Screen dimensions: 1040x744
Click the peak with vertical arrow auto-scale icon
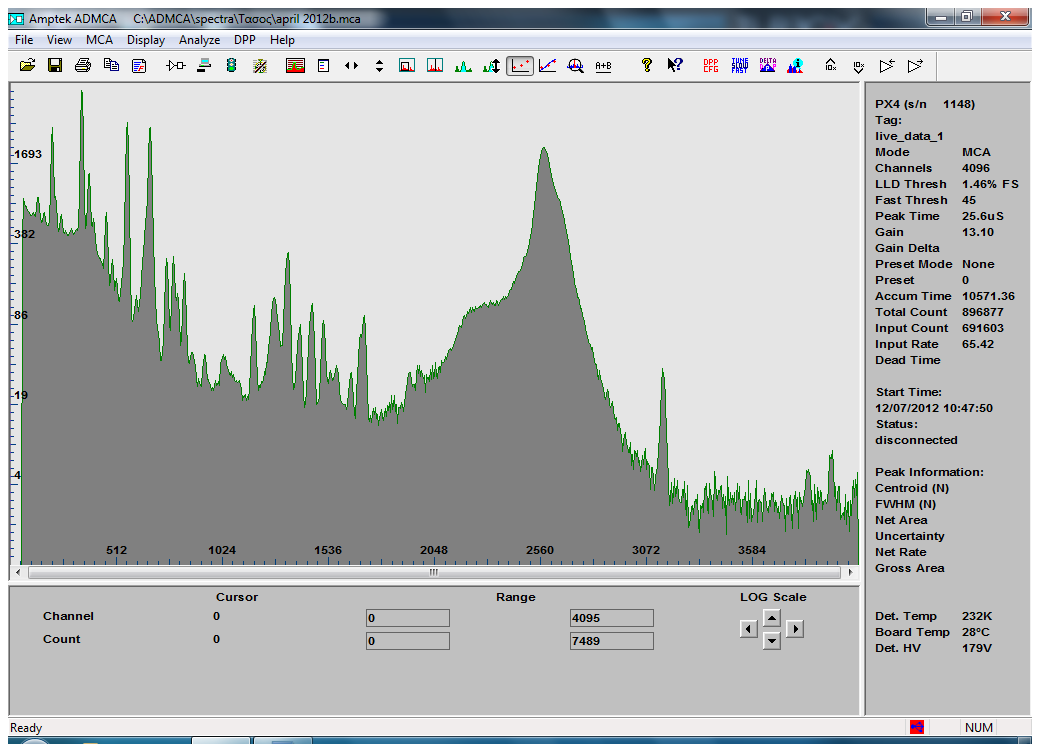[x=491, y=65]
